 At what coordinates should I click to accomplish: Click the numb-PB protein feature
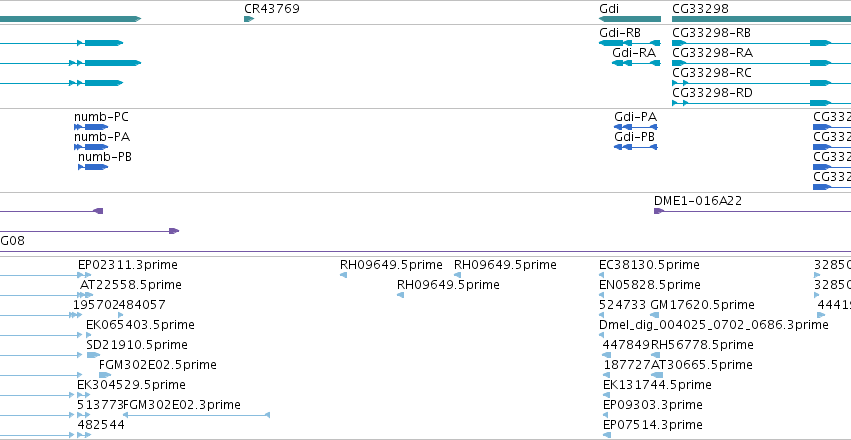point(93,167)
